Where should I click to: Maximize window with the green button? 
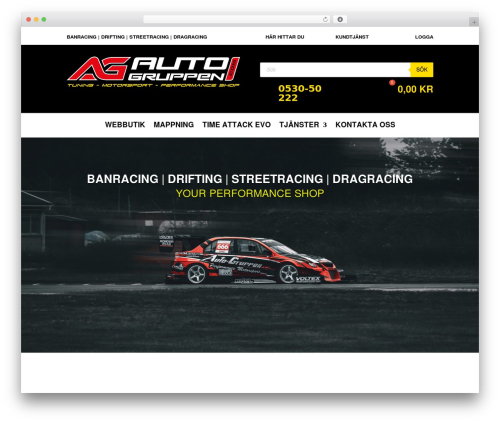[44, 19]
